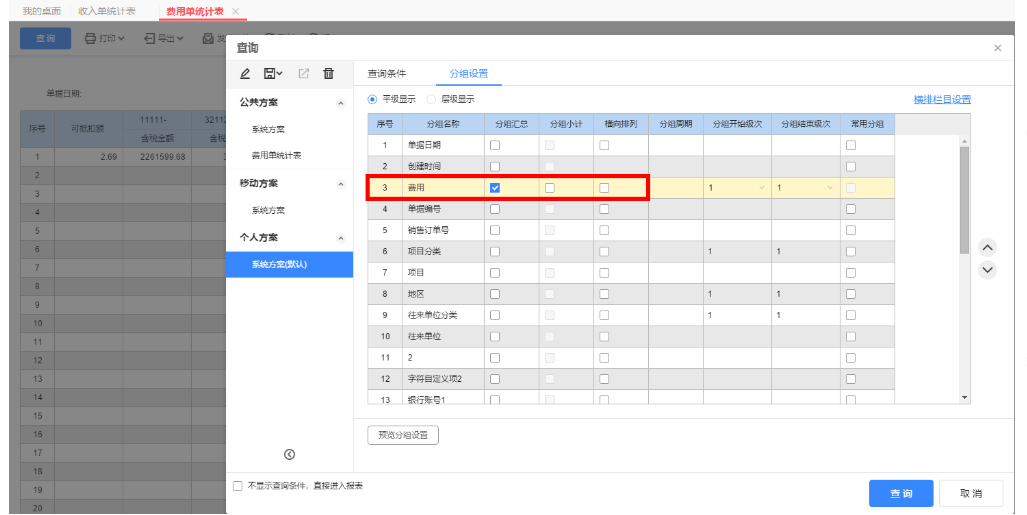
Task: Click the 预览分组设置 button
Action: [x=403, y=435]
